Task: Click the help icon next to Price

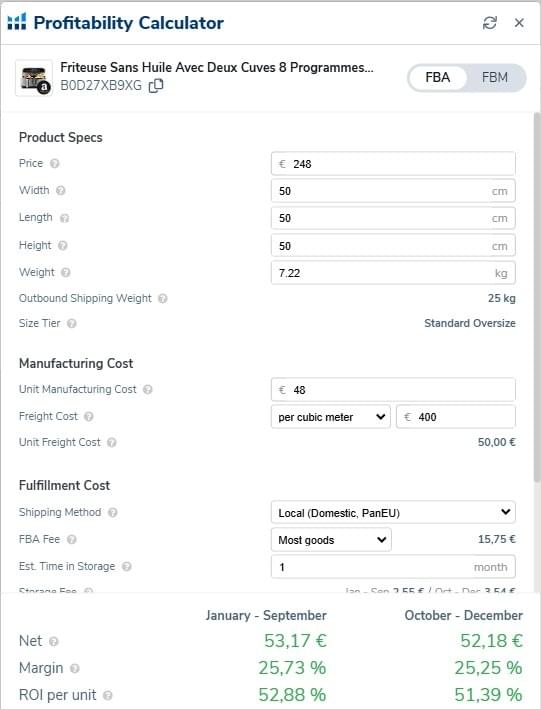Action: tap(55, 164)
